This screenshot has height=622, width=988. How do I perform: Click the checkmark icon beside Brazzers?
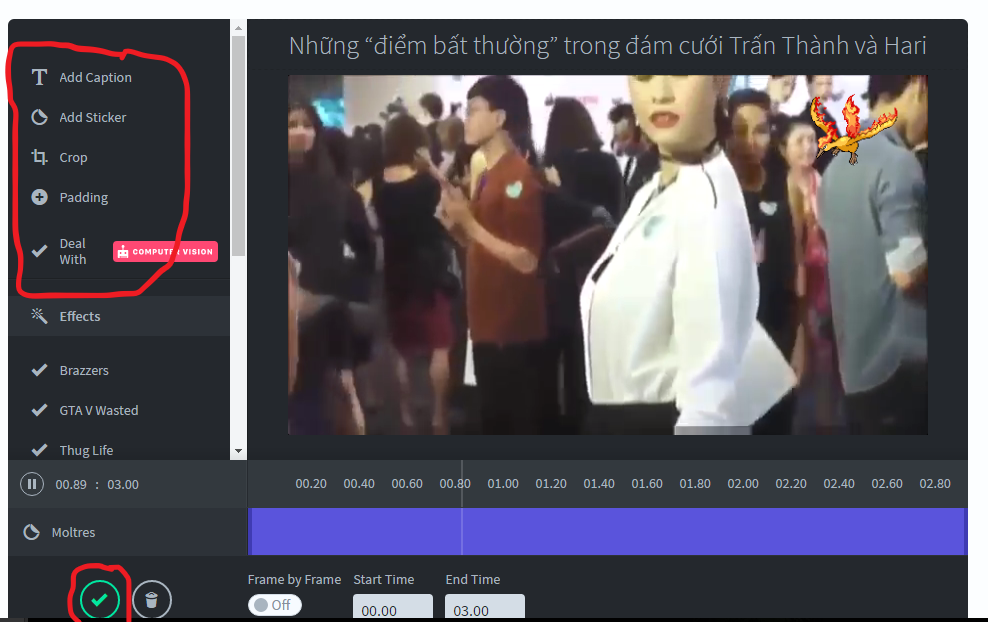tap(39, 370)
